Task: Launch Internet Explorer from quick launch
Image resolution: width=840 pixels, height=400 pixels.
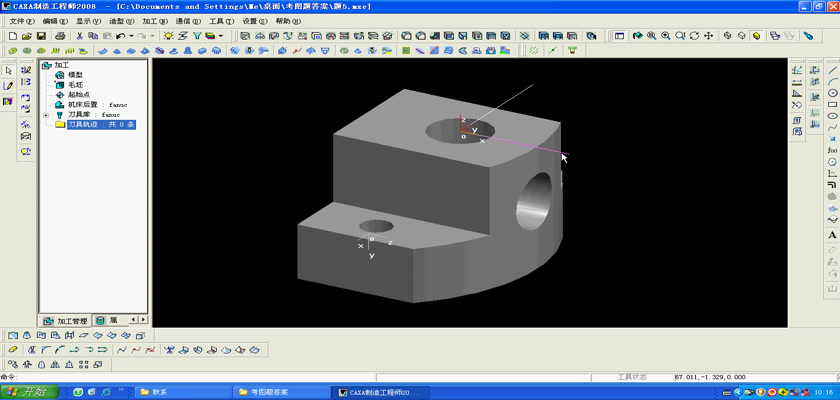Action: click(x=106, y=392)
